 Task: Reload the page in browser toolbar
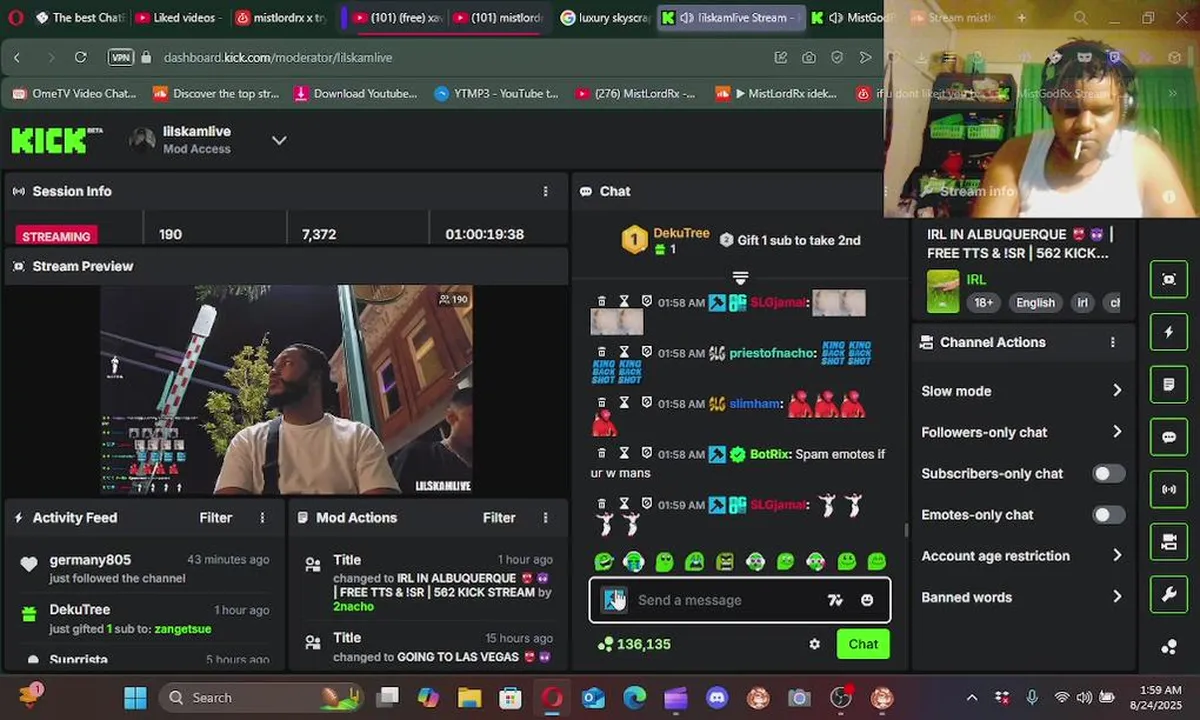click(x=80, y=57)
